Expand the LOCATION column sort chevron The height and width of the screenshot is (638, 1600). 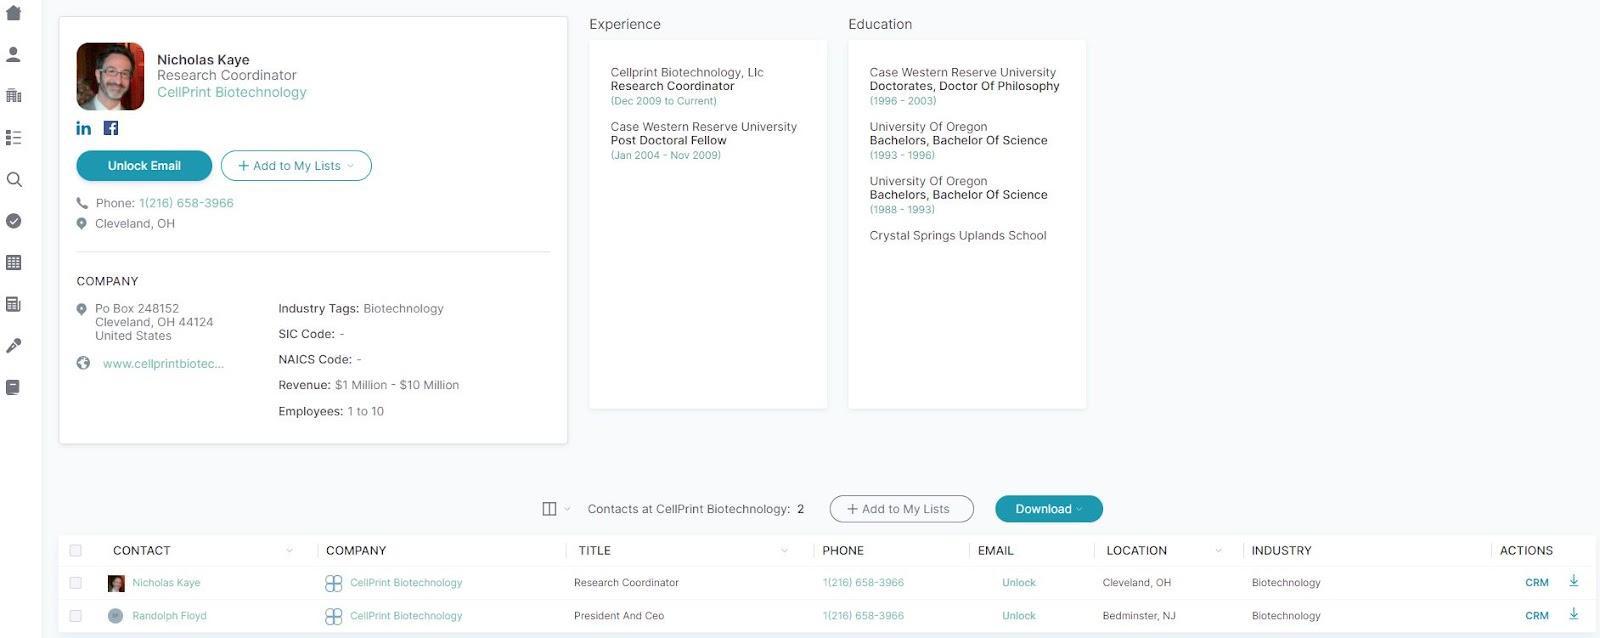click(x=1218, y=551)
